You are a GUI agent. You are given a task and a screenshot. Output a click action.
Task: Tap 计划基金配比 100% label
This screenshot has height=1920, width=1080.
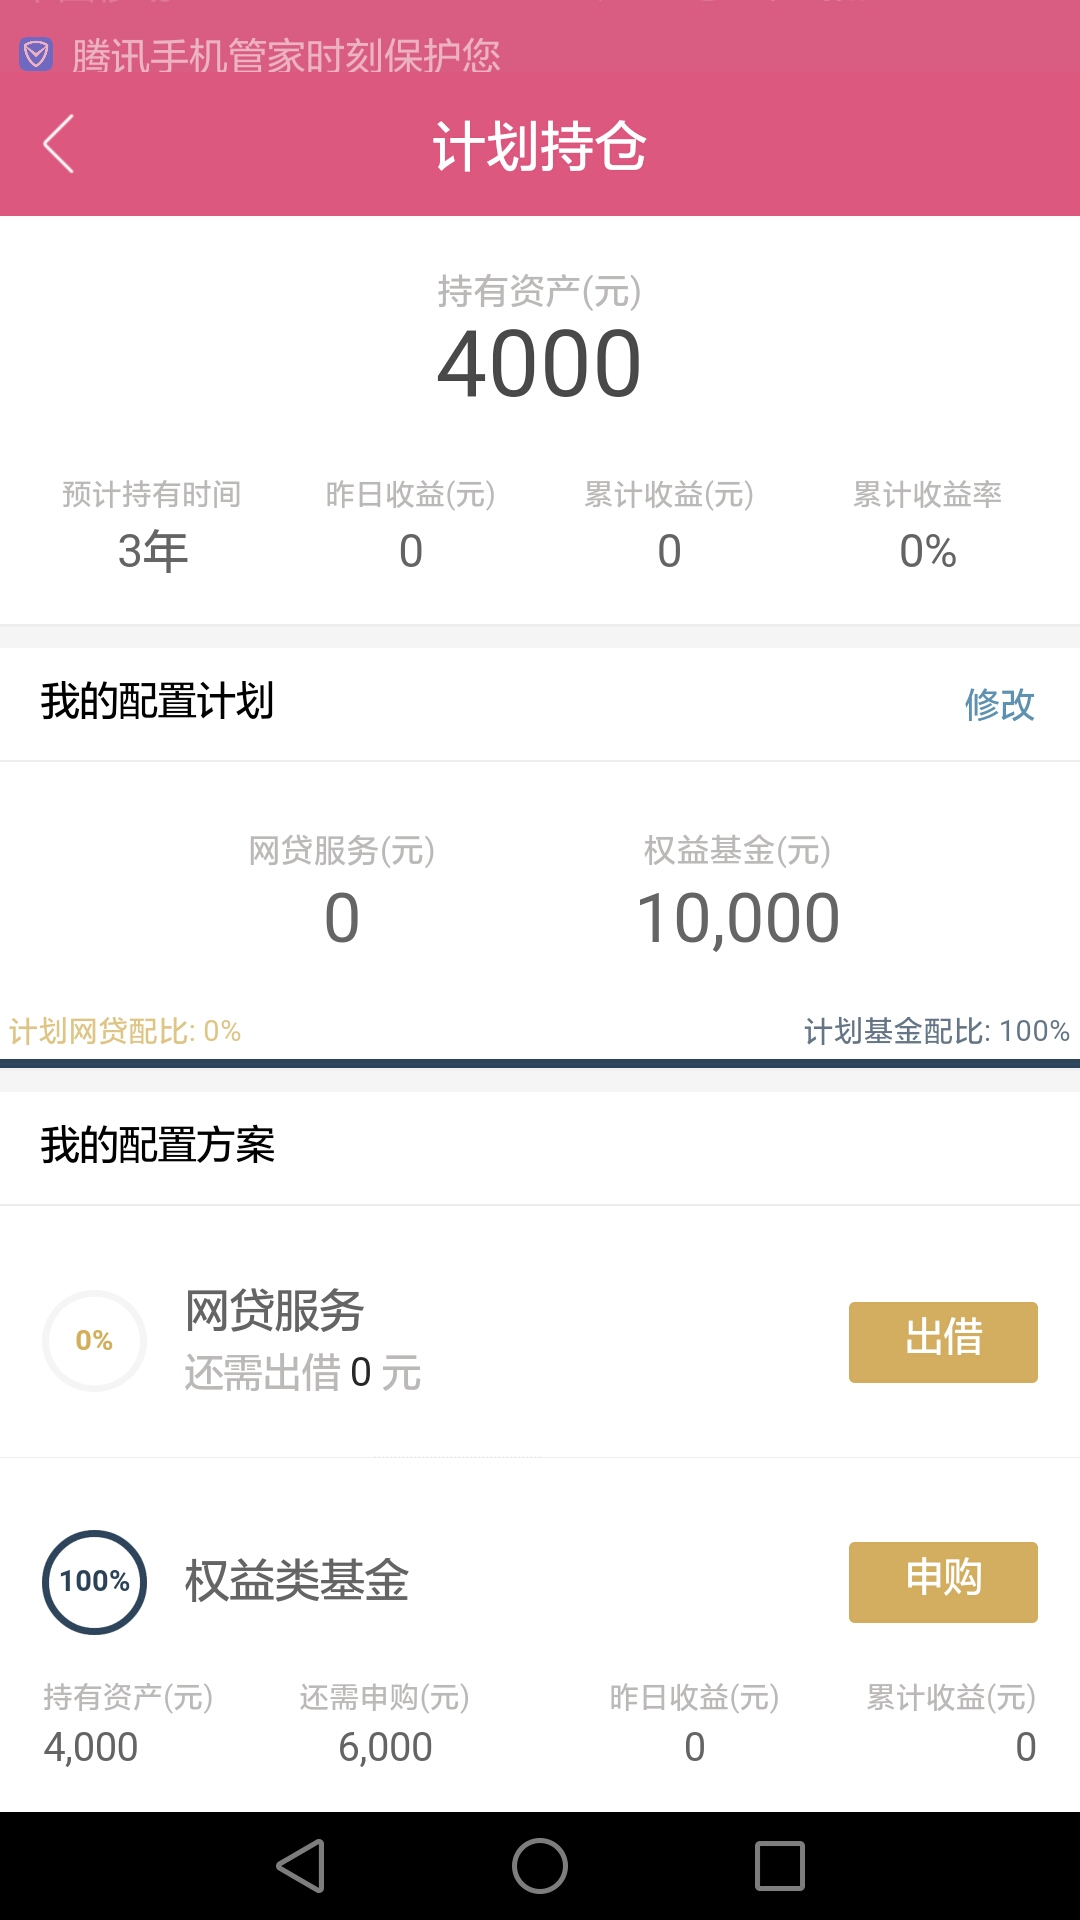[937, 1031]
